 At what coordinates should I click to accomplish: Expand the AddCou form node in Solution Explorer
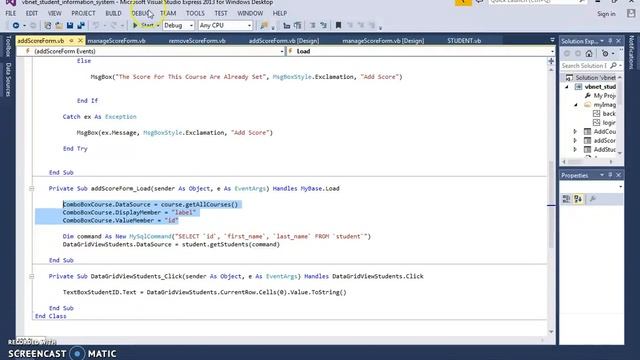click(x=575, y=131)
